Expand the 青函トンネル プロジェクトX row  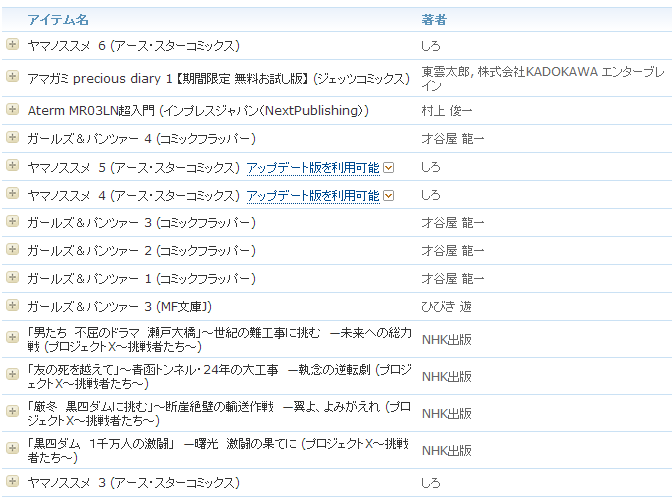coord(12,375)
